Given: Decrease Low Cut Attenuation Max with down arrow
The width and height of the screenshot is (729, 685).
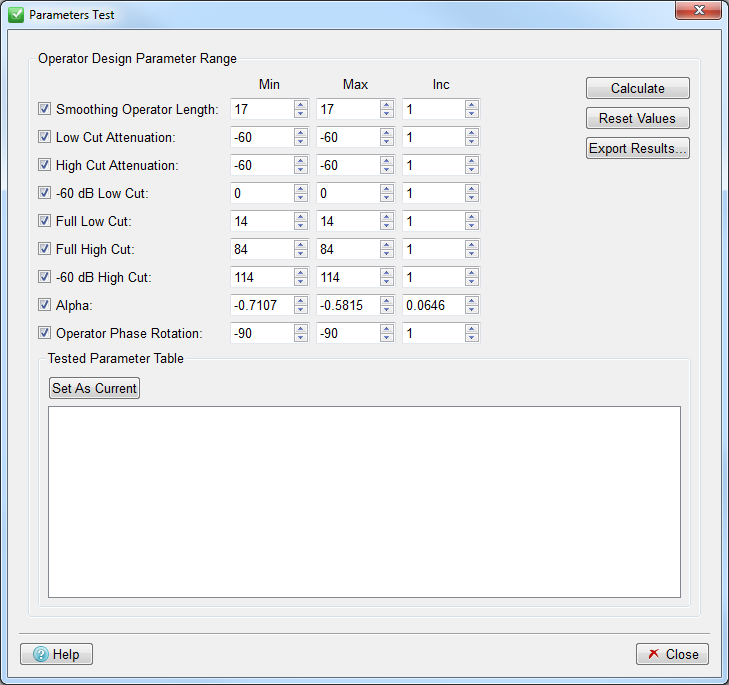Looking at the screenshot, I should [387, 142].
